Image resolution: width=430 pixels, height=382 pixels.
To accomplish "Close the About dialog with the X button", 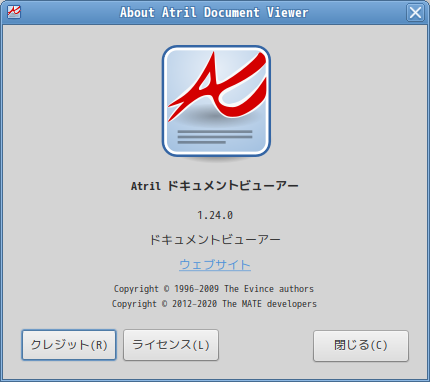I will (415, 13).
